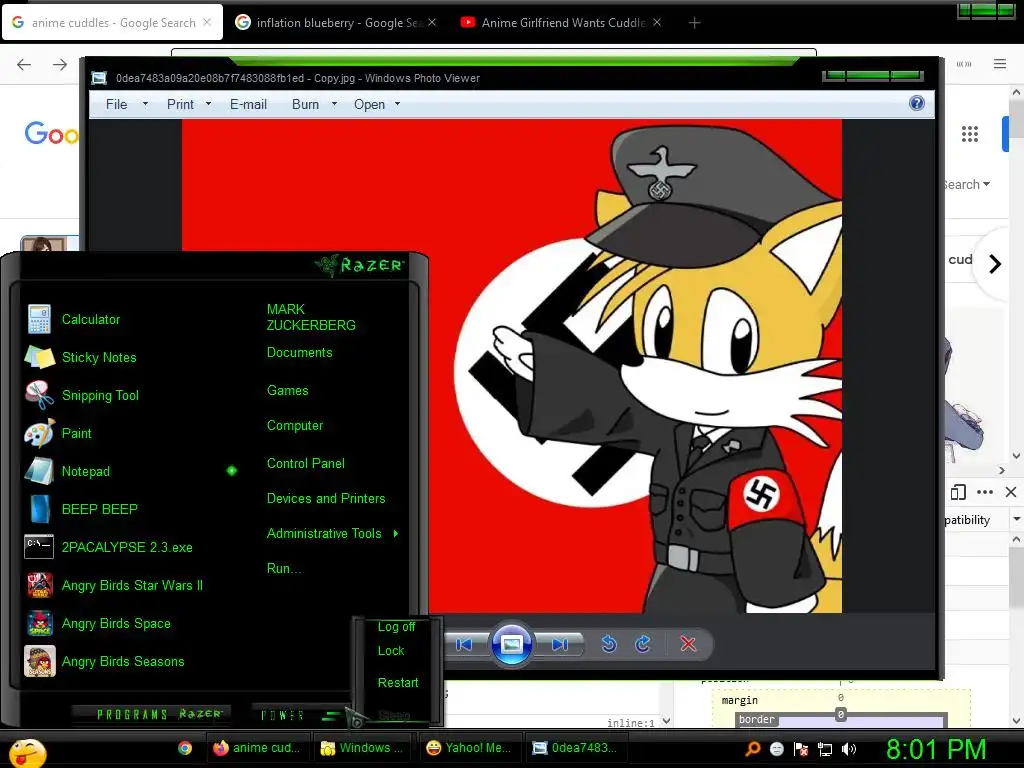Click the Action Center flag tray icon

tap(801, 749)
